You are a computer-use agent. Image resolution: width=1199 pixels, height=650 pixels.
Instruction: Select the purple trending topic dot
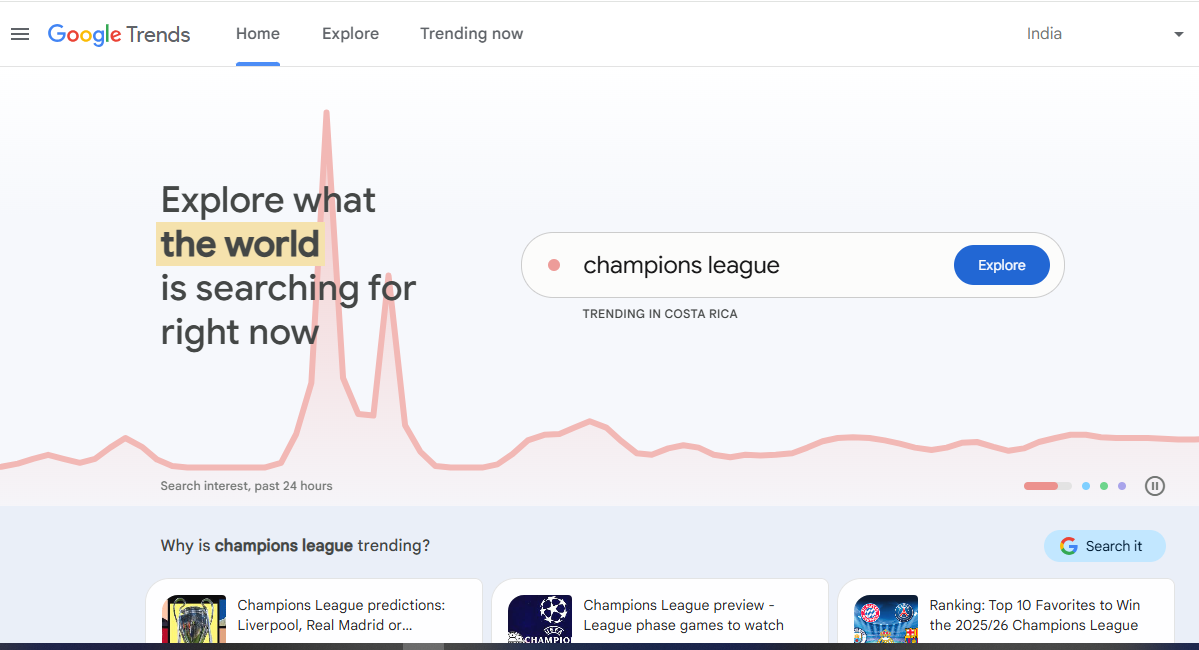pyautogui.click(x=1121, y=485)
